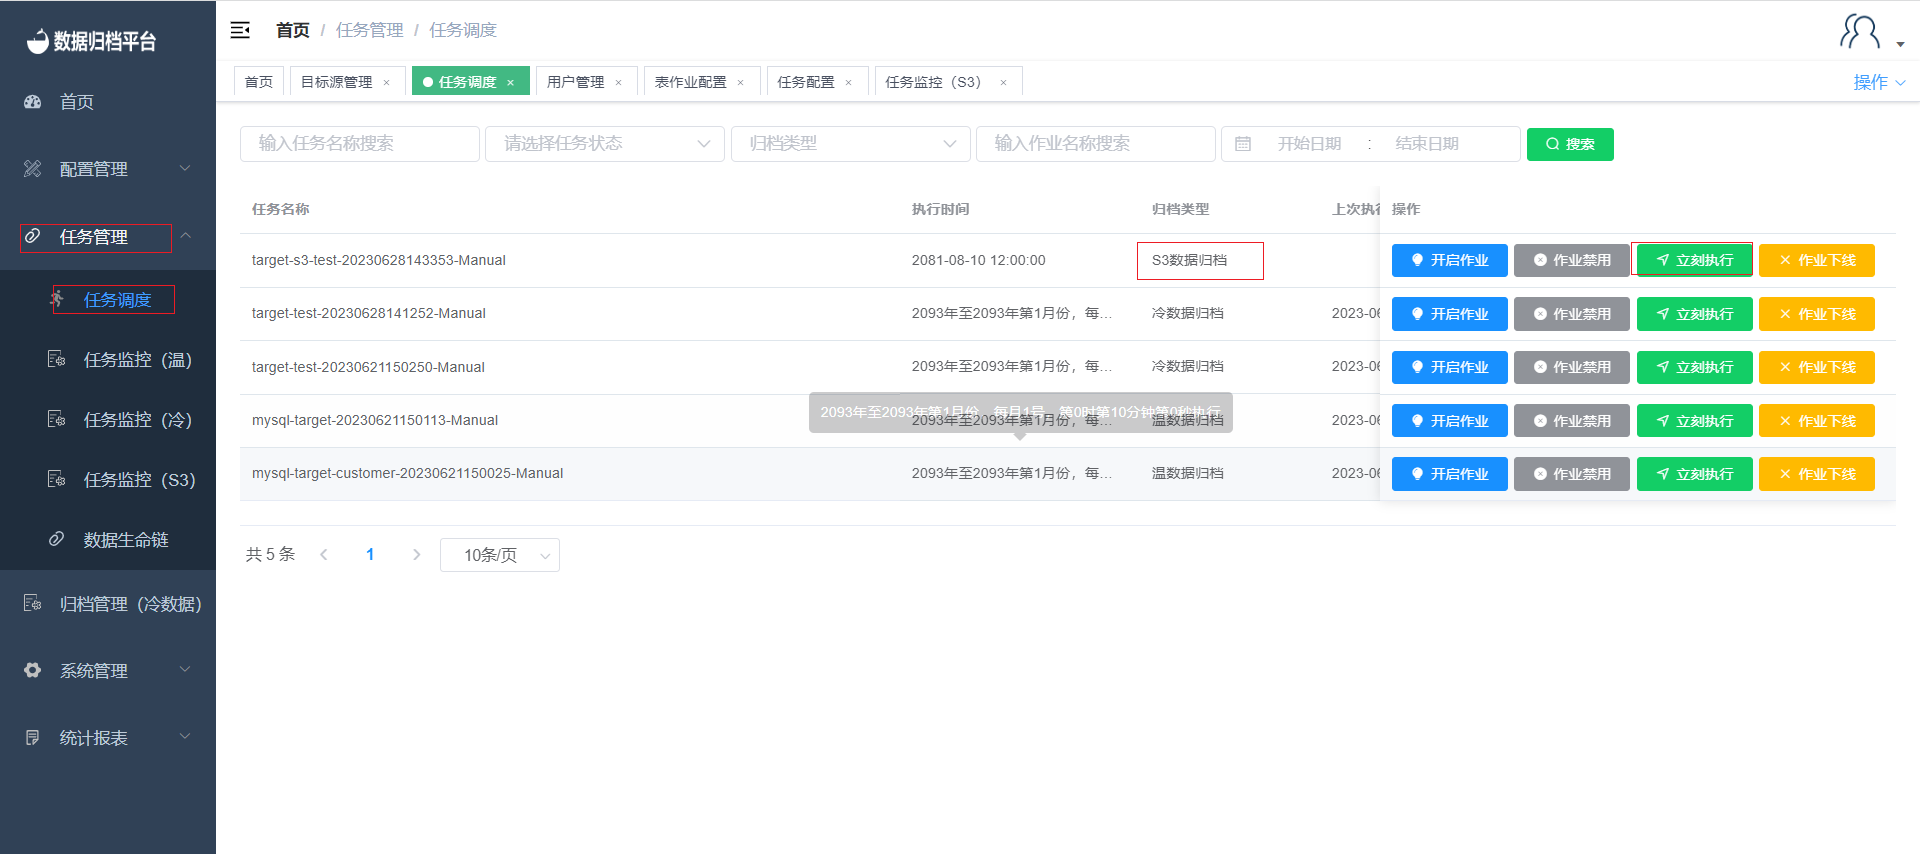Click the green 搜索 button
This screenshot has height=854, width=1920.
(1570, 144)
